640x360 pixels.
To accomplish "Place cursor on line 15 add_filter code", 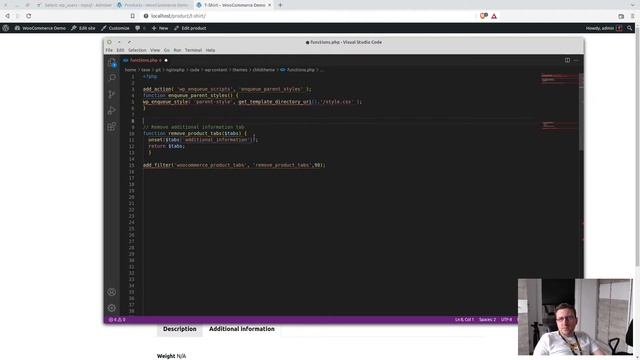I will [234, 165].
